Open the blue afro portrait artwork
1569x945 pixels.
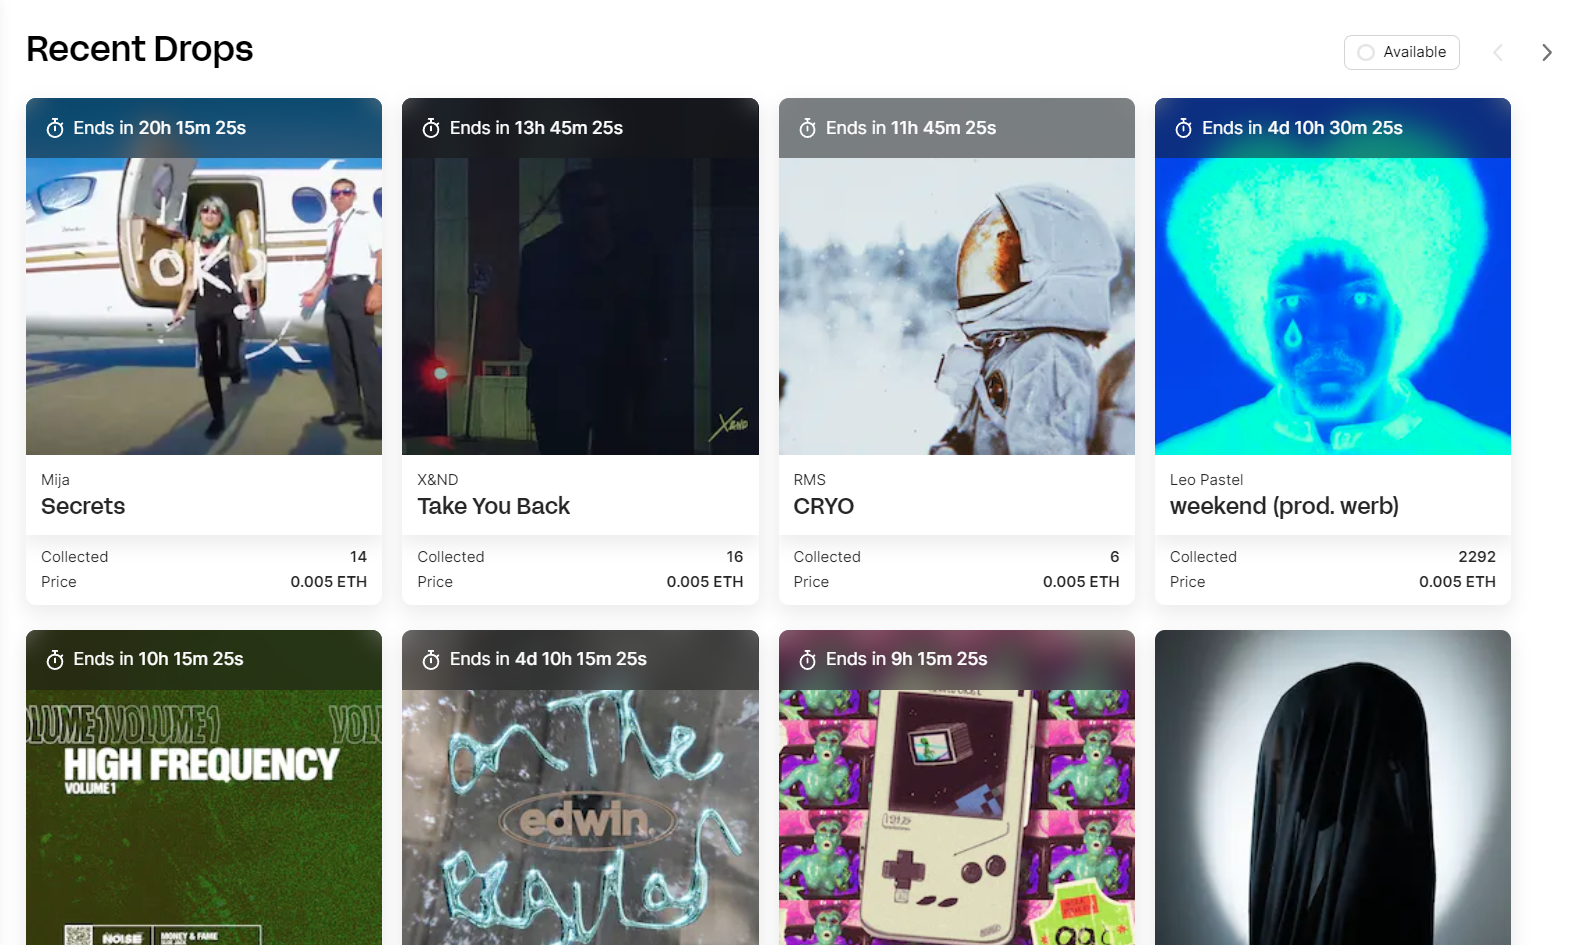[x=1333, y=306]
